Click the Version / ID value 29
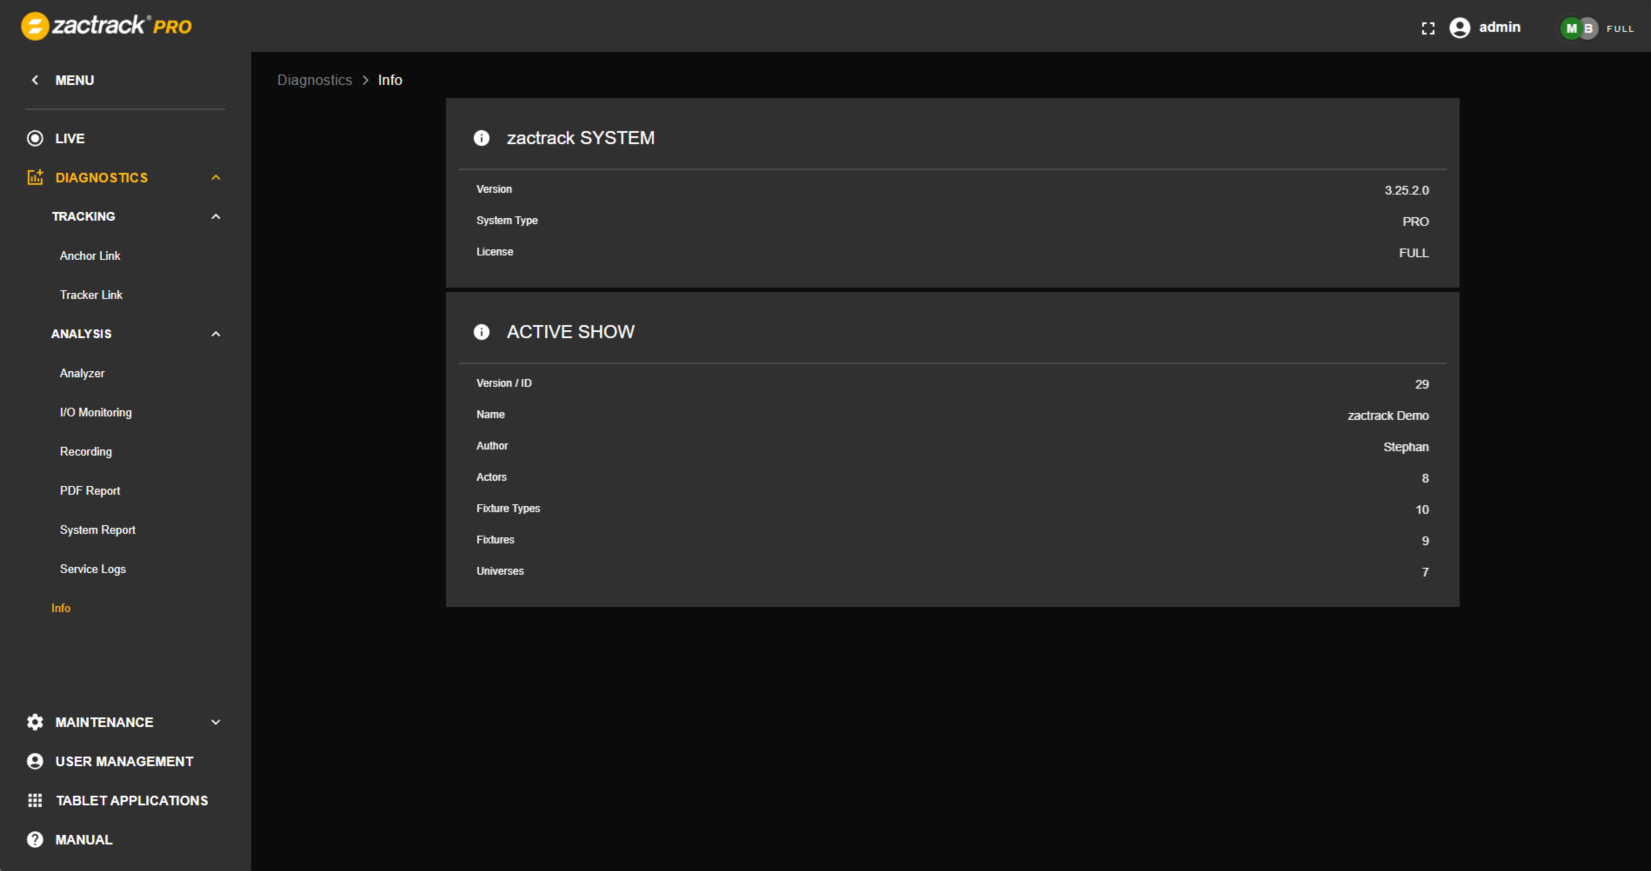The image size is (1651, 871). (x=1422, y=384)
